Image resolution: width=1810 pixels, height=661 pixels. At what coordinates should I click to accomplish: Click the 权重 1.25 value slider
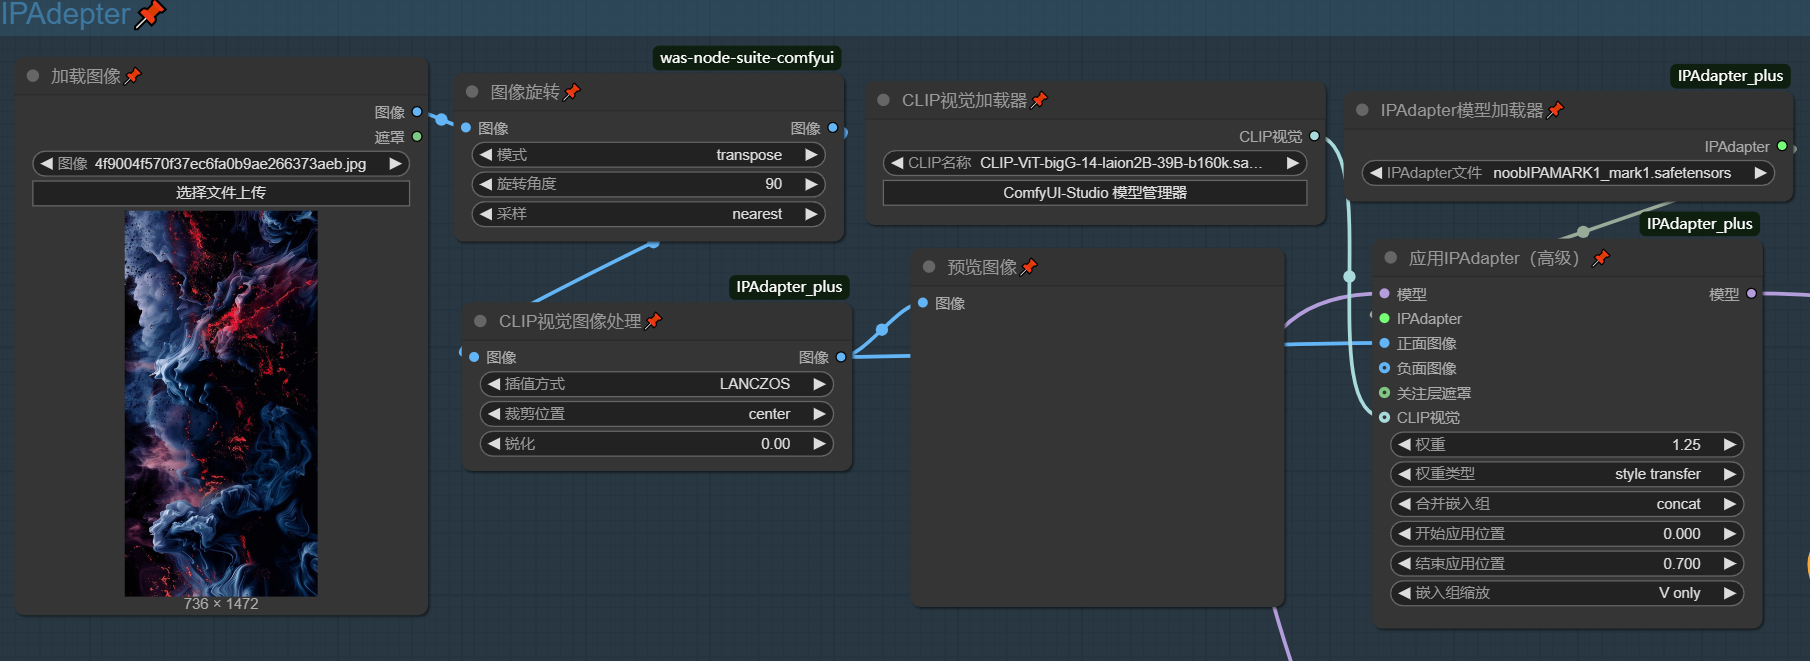1566,445
